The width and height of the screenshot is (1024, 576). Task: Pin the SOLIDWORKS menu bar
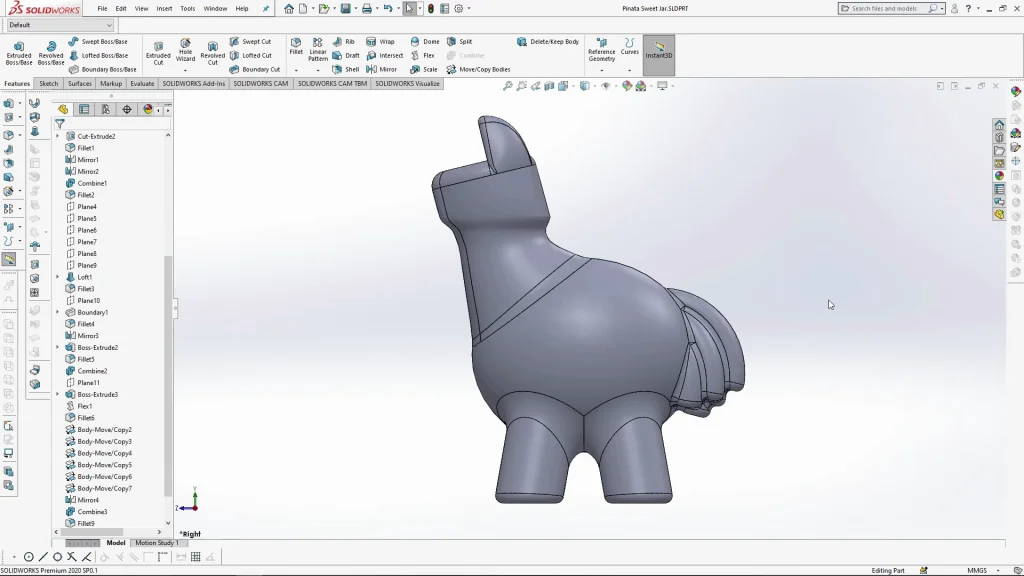tap(266, 8)
